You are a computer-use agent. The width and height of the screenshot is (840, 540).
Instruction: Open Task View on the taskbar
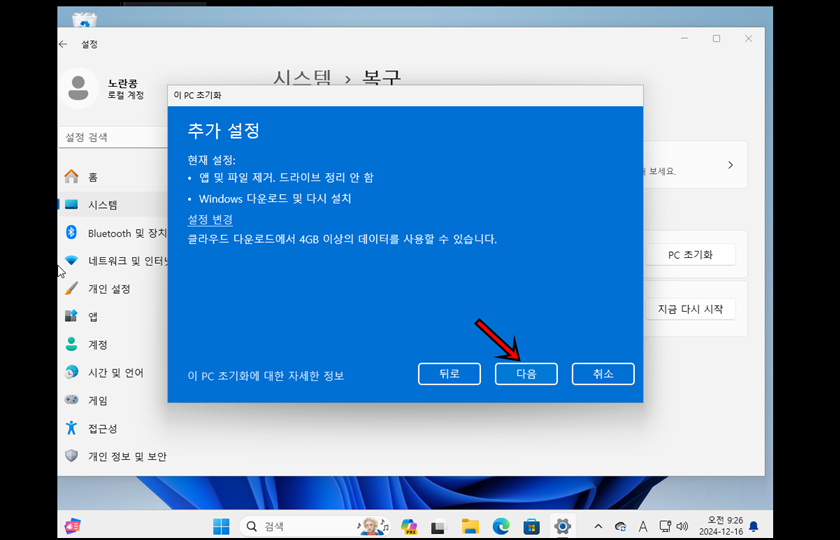[x=439, y=526]
